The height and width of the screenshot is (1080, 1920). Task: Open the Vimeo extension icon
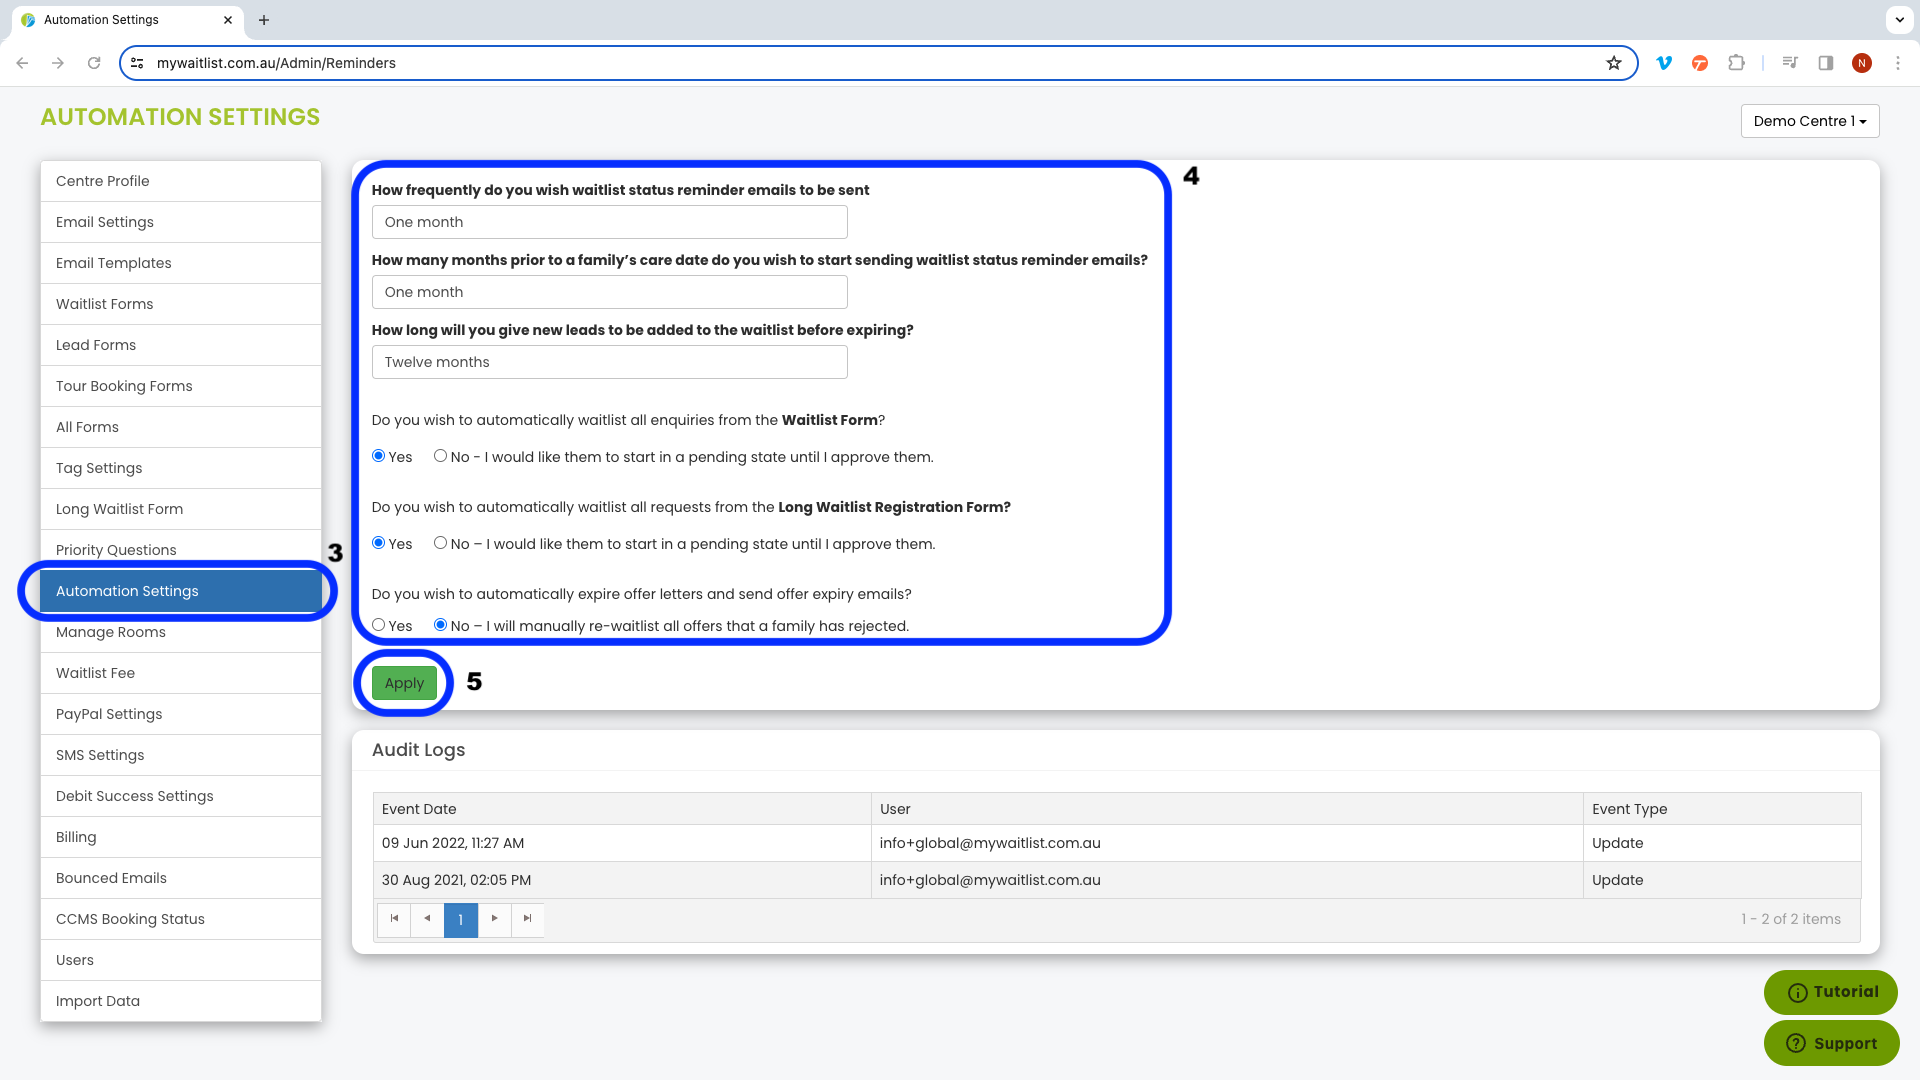point(1664,63)
